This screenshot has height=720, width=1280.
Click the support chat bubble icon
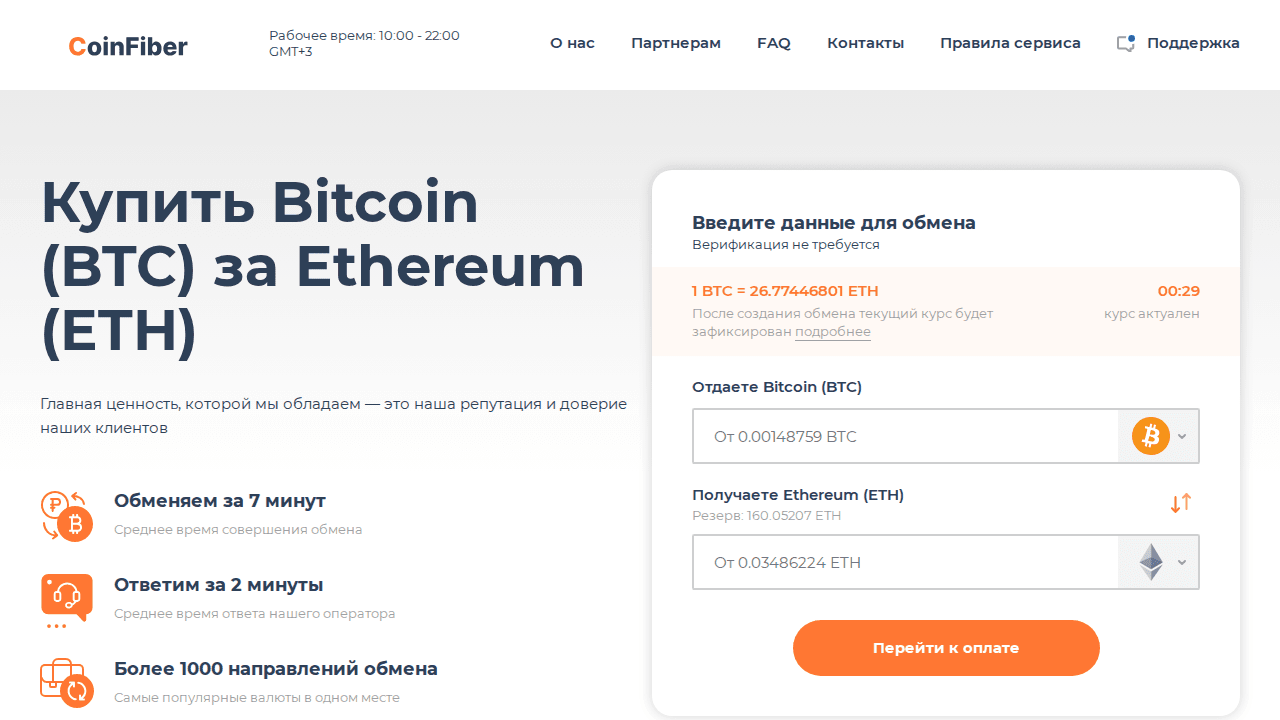pyautogui.click(x=1126, y=43)
